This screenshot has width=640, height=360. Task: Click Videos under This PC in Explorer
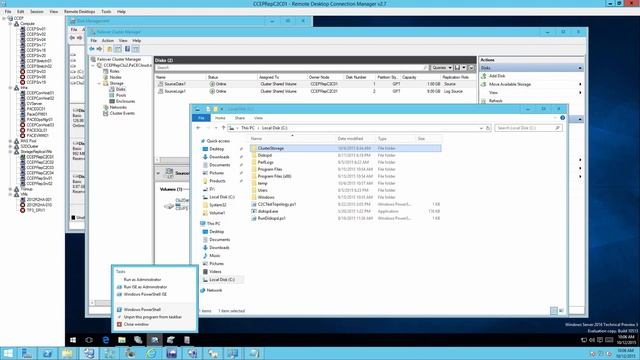pos(215,272)
